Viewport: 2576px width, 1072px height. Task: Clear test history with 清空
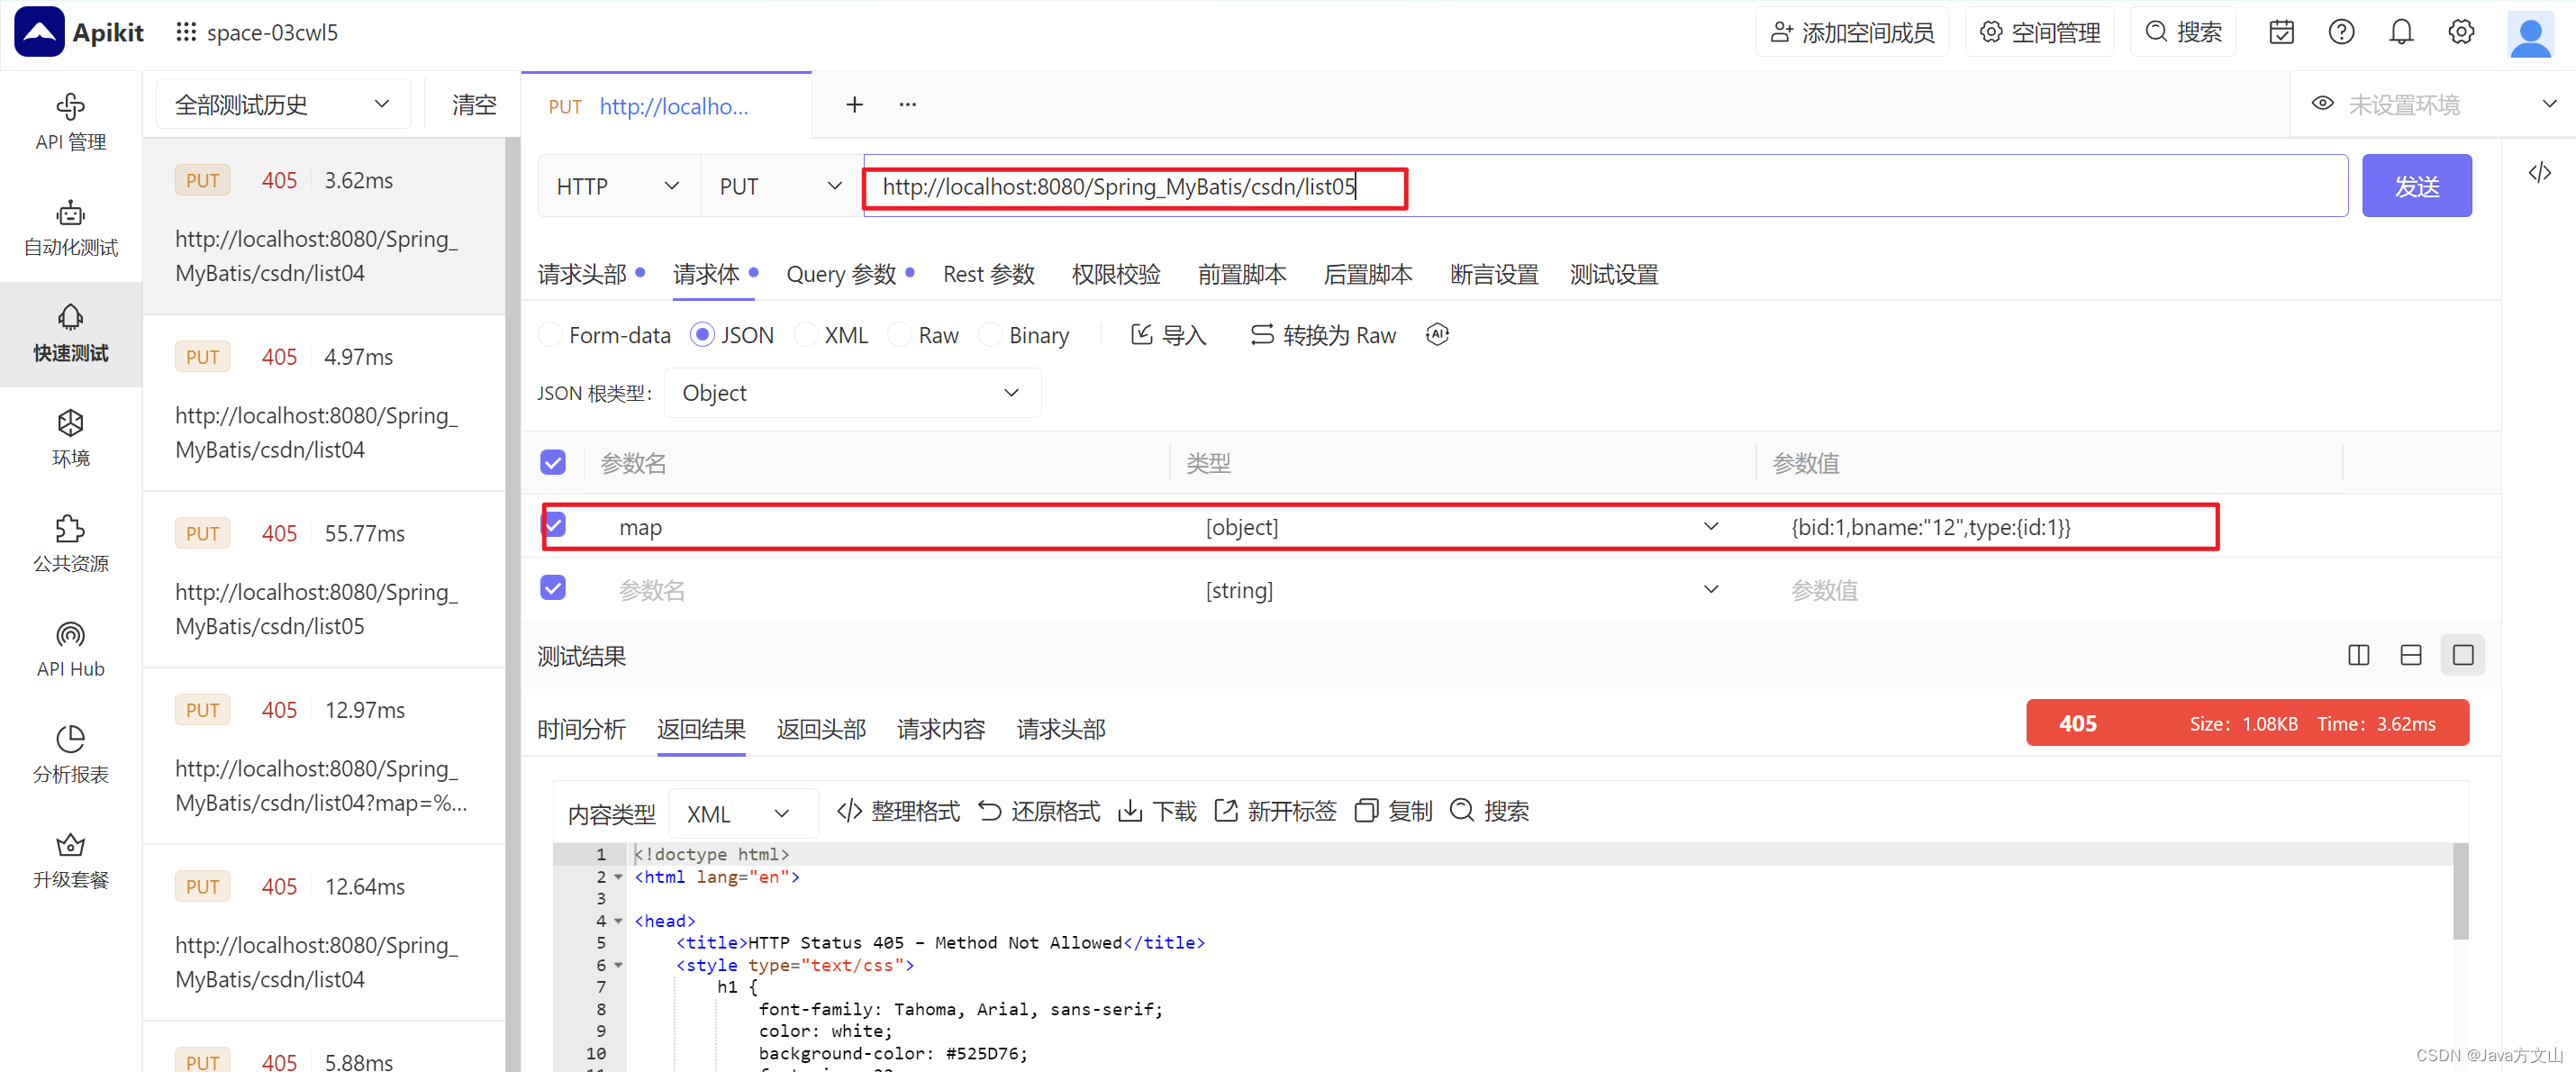point(473,103)
